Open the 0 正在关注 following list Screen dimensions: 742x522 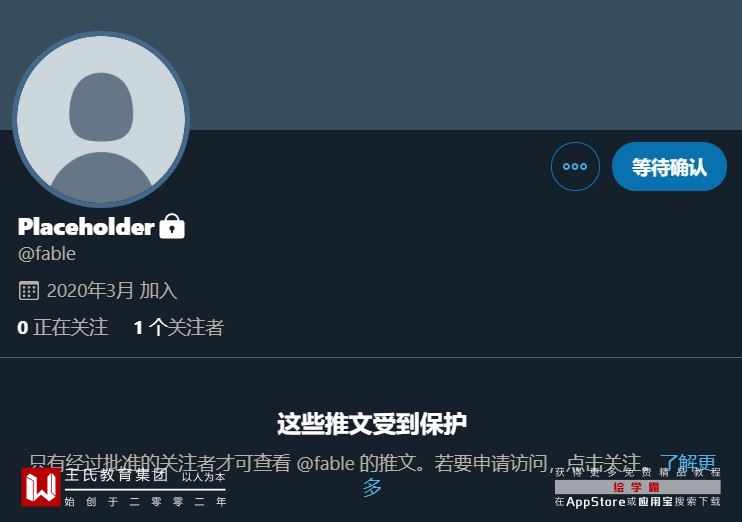click(x=62, y=327)
